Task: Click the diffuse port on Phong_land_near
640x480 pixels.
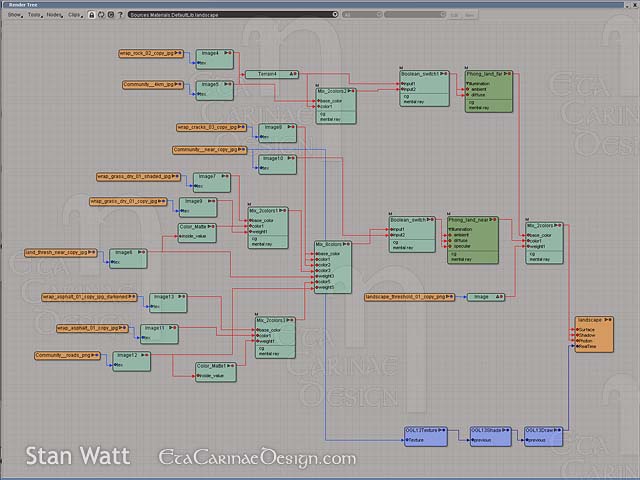Action: [x=452, y=240]
